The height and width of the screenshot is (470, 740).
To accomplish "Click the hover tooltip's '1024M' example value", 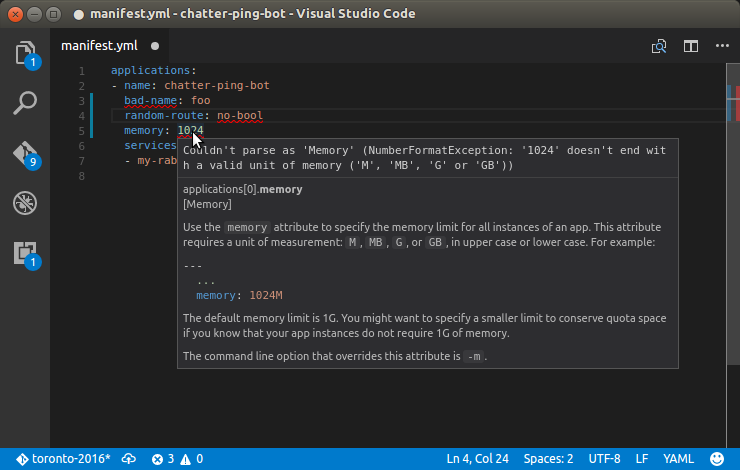I will coord(266,295).
